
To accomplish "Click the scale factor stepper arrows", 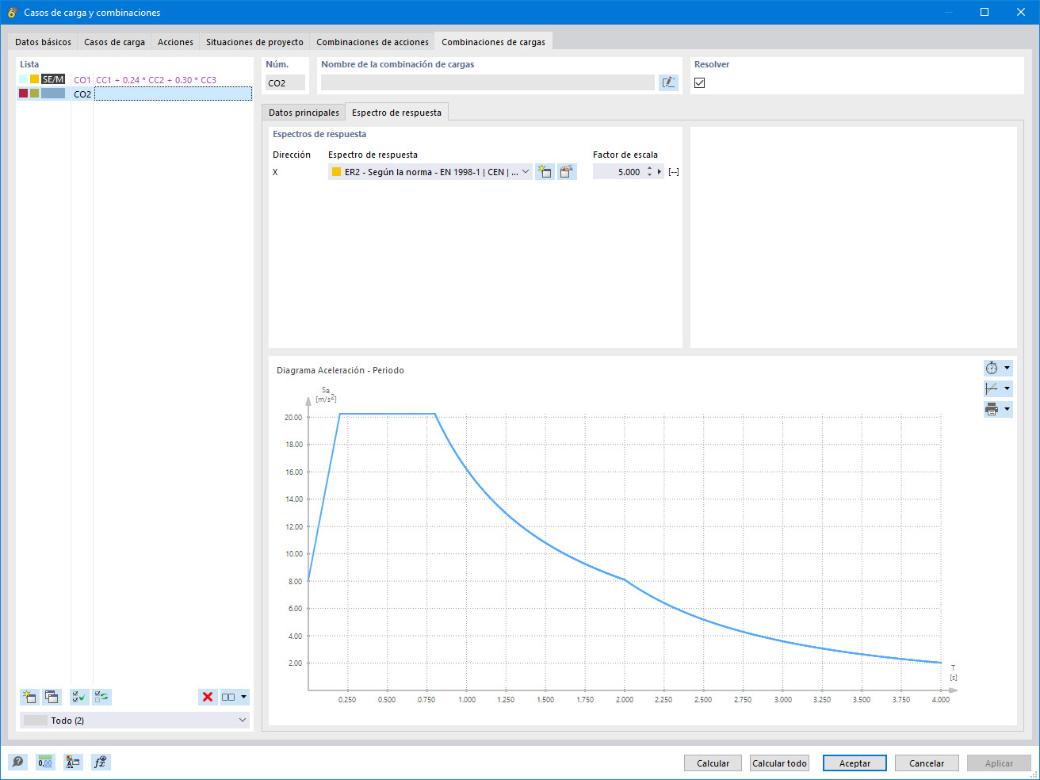I will (x=649, y=172).
